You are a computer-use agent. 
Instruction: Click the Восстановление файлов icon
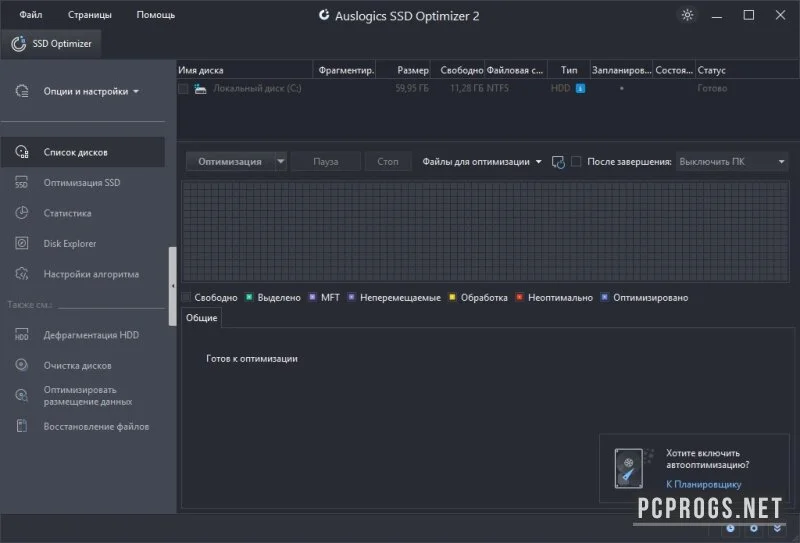[22, 426]
